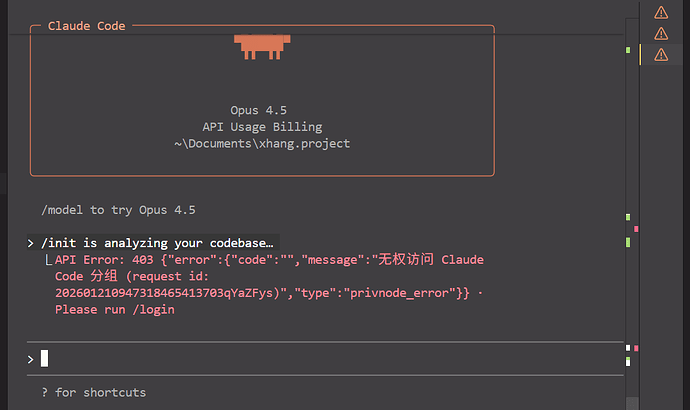Focus the command input field

point(300,358)
